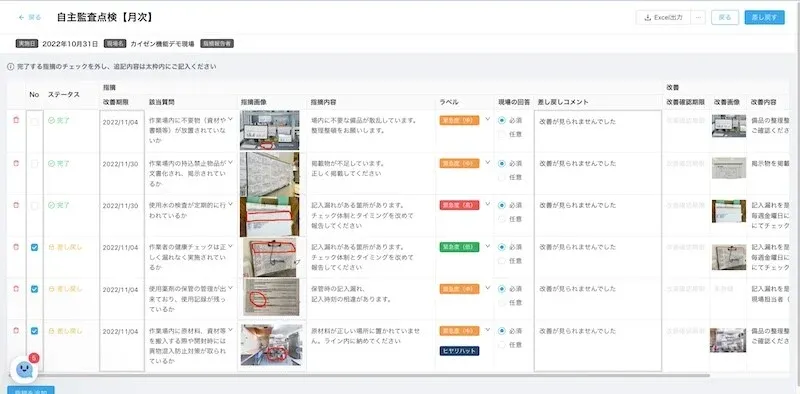Expand the 不要物 question dropdown chevron
The width and height of the screenshot is (800, 394).
click(230, 119)
